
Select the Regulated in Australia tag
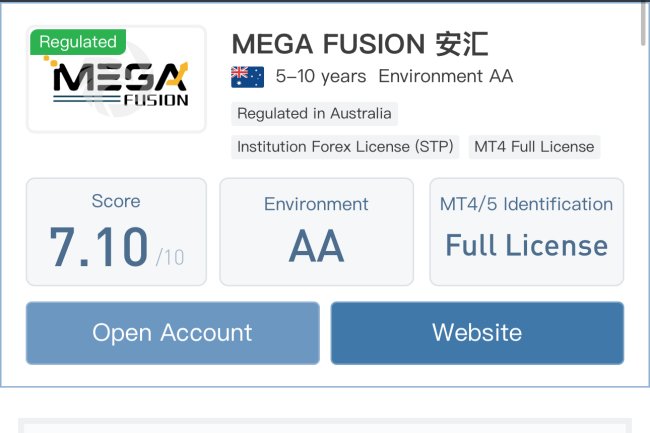[314, 113]
